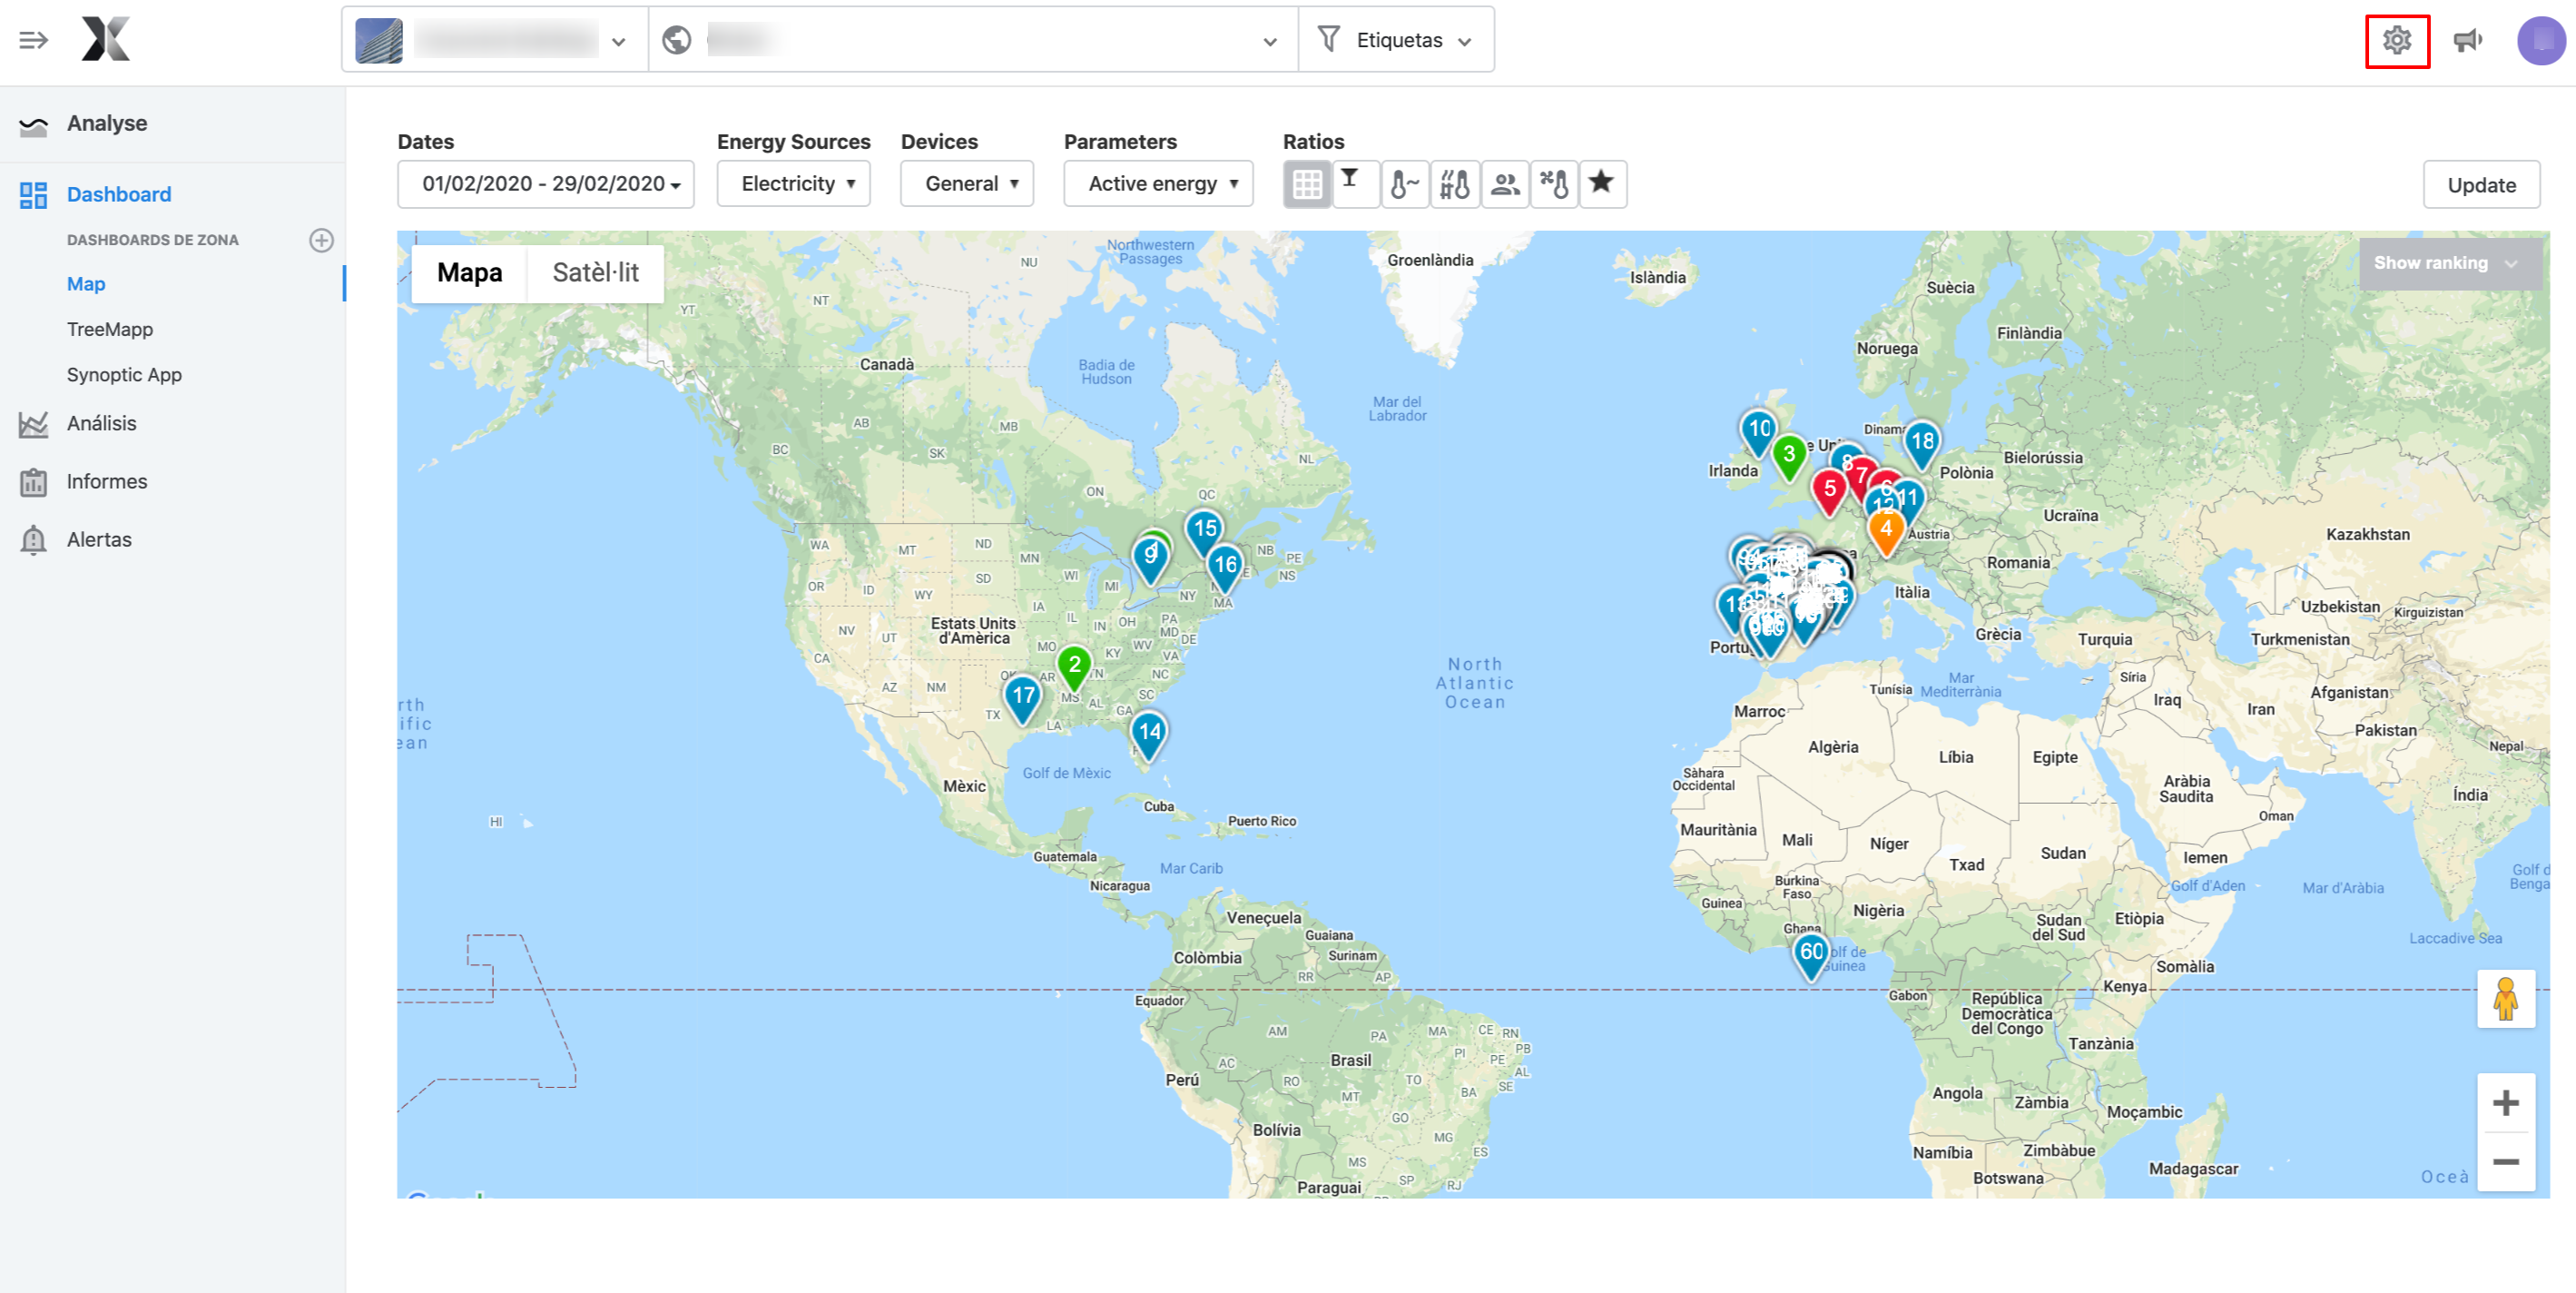
Task: Switch map to Mapa view
Action: click(x=470, y=273)
